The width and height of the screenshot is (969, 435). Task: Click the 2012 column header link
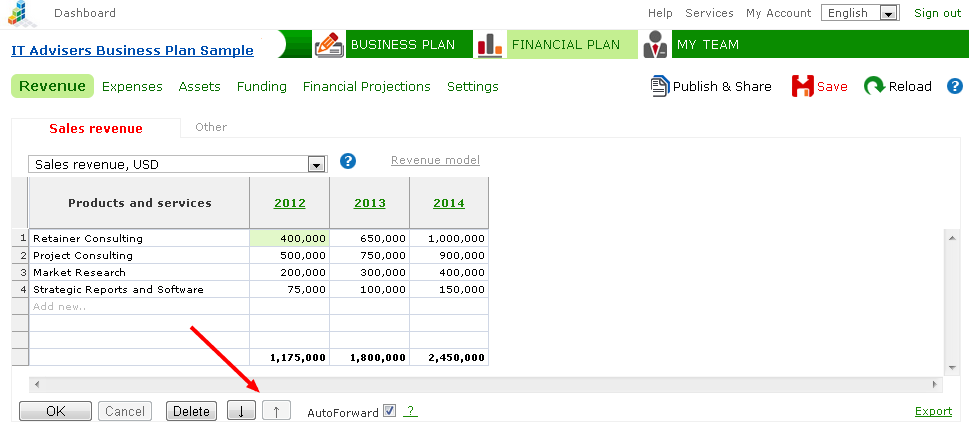click(290, 203)
